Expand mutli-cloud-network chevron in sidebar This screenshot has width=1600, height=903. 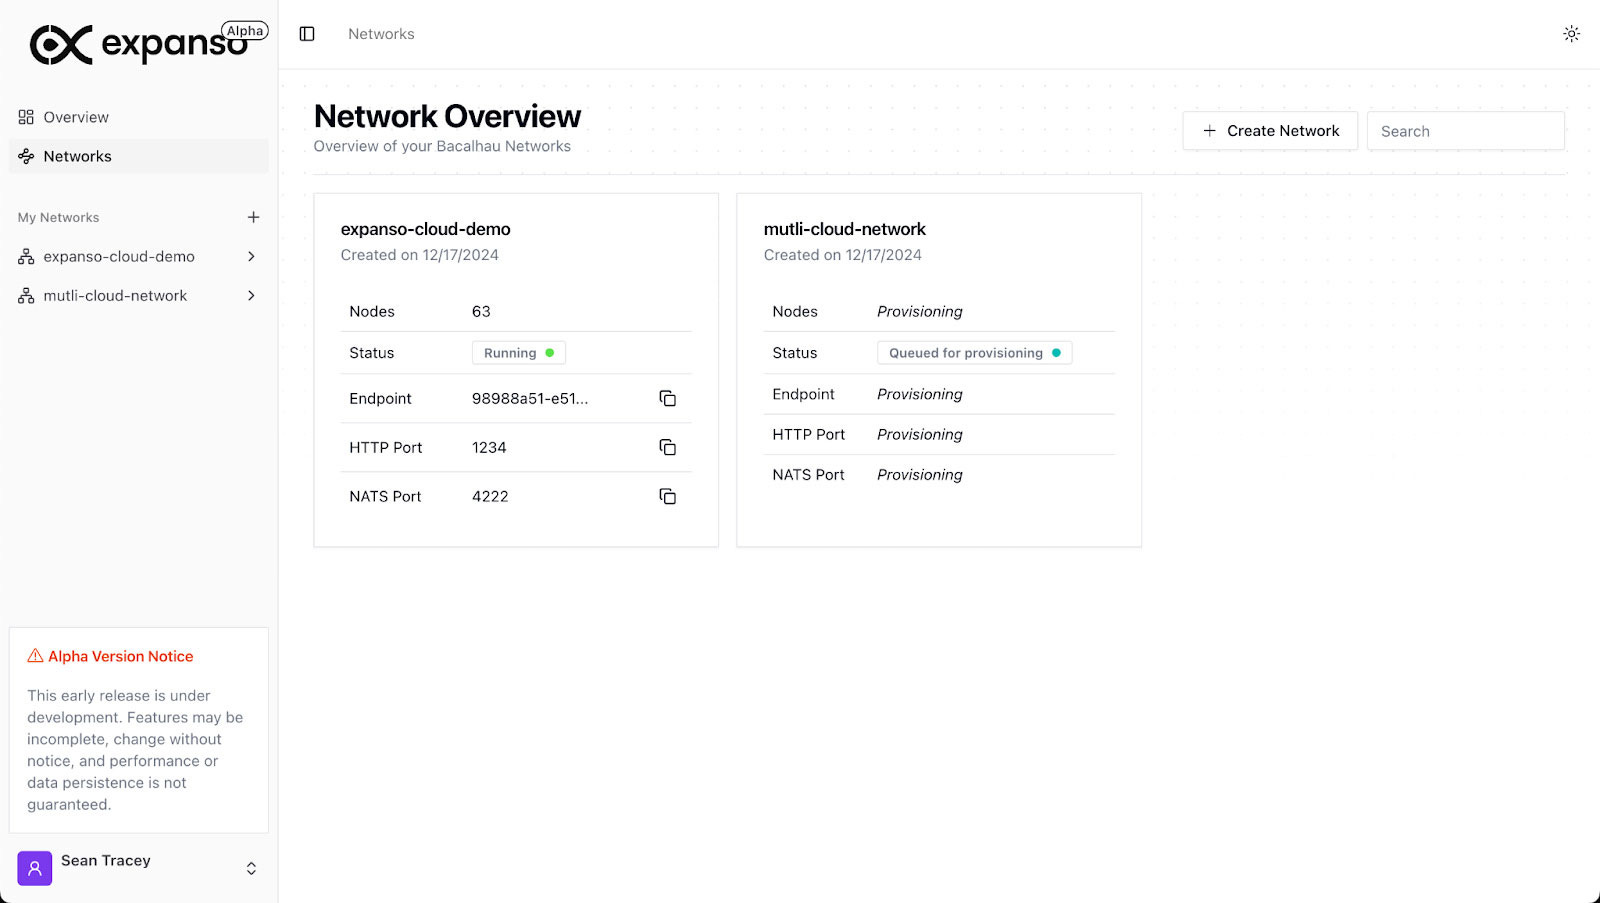coord(251,296)
